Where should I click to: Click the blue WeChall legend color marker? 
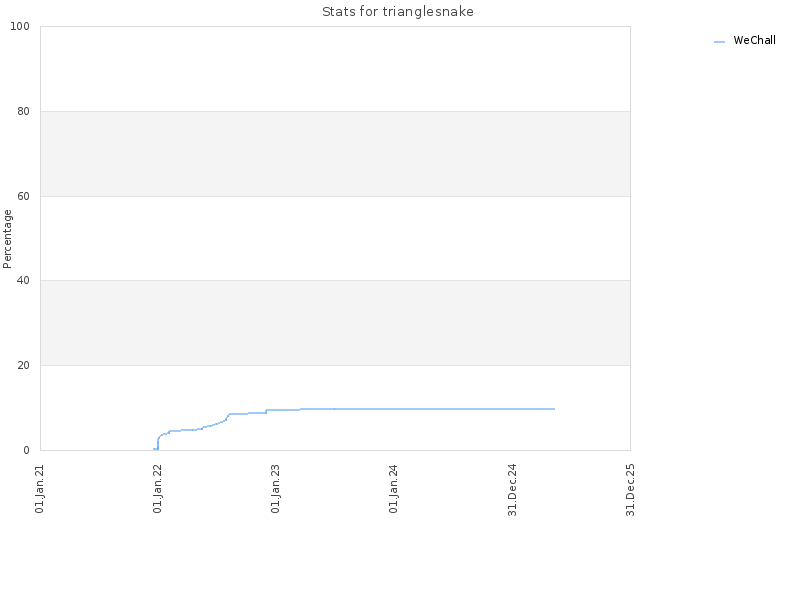point(719,42)
